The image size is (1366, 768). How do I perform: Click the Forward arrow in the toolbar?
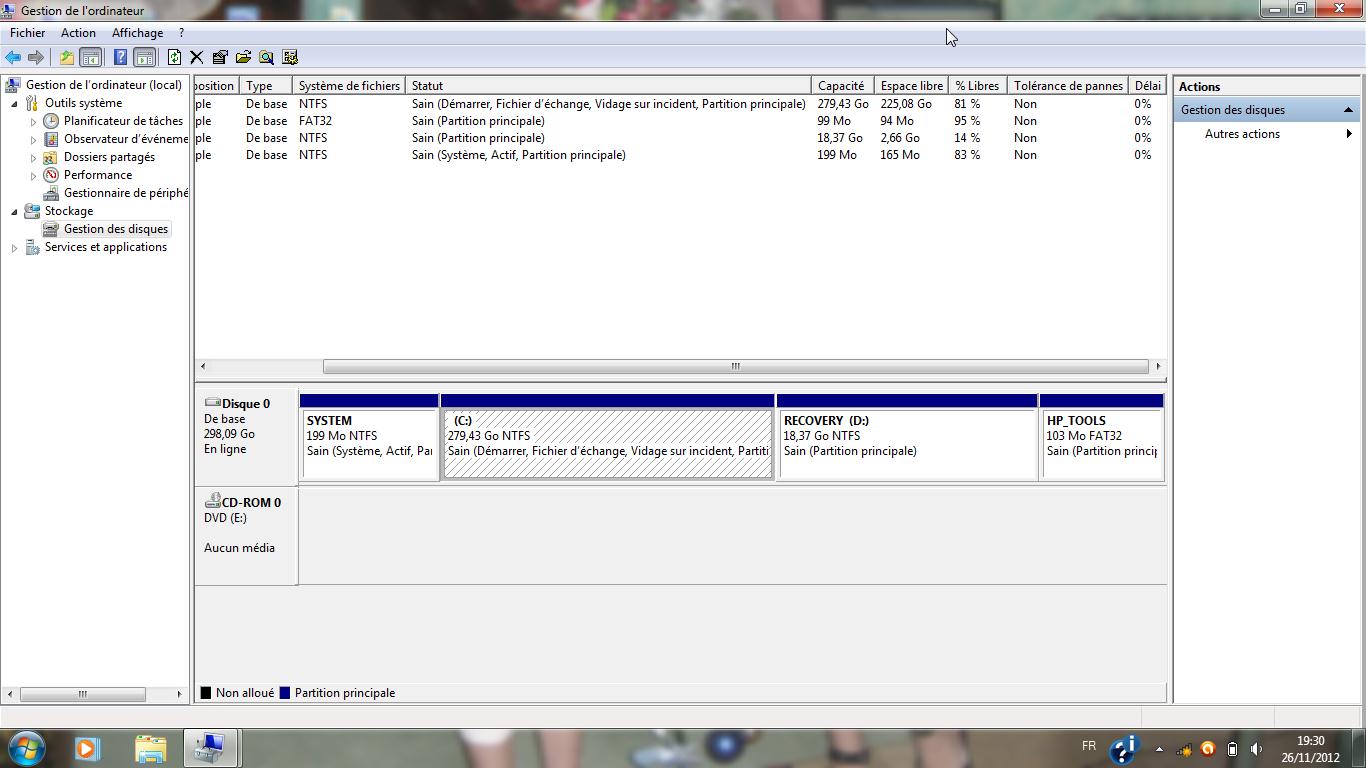click(x=36, y=57)
